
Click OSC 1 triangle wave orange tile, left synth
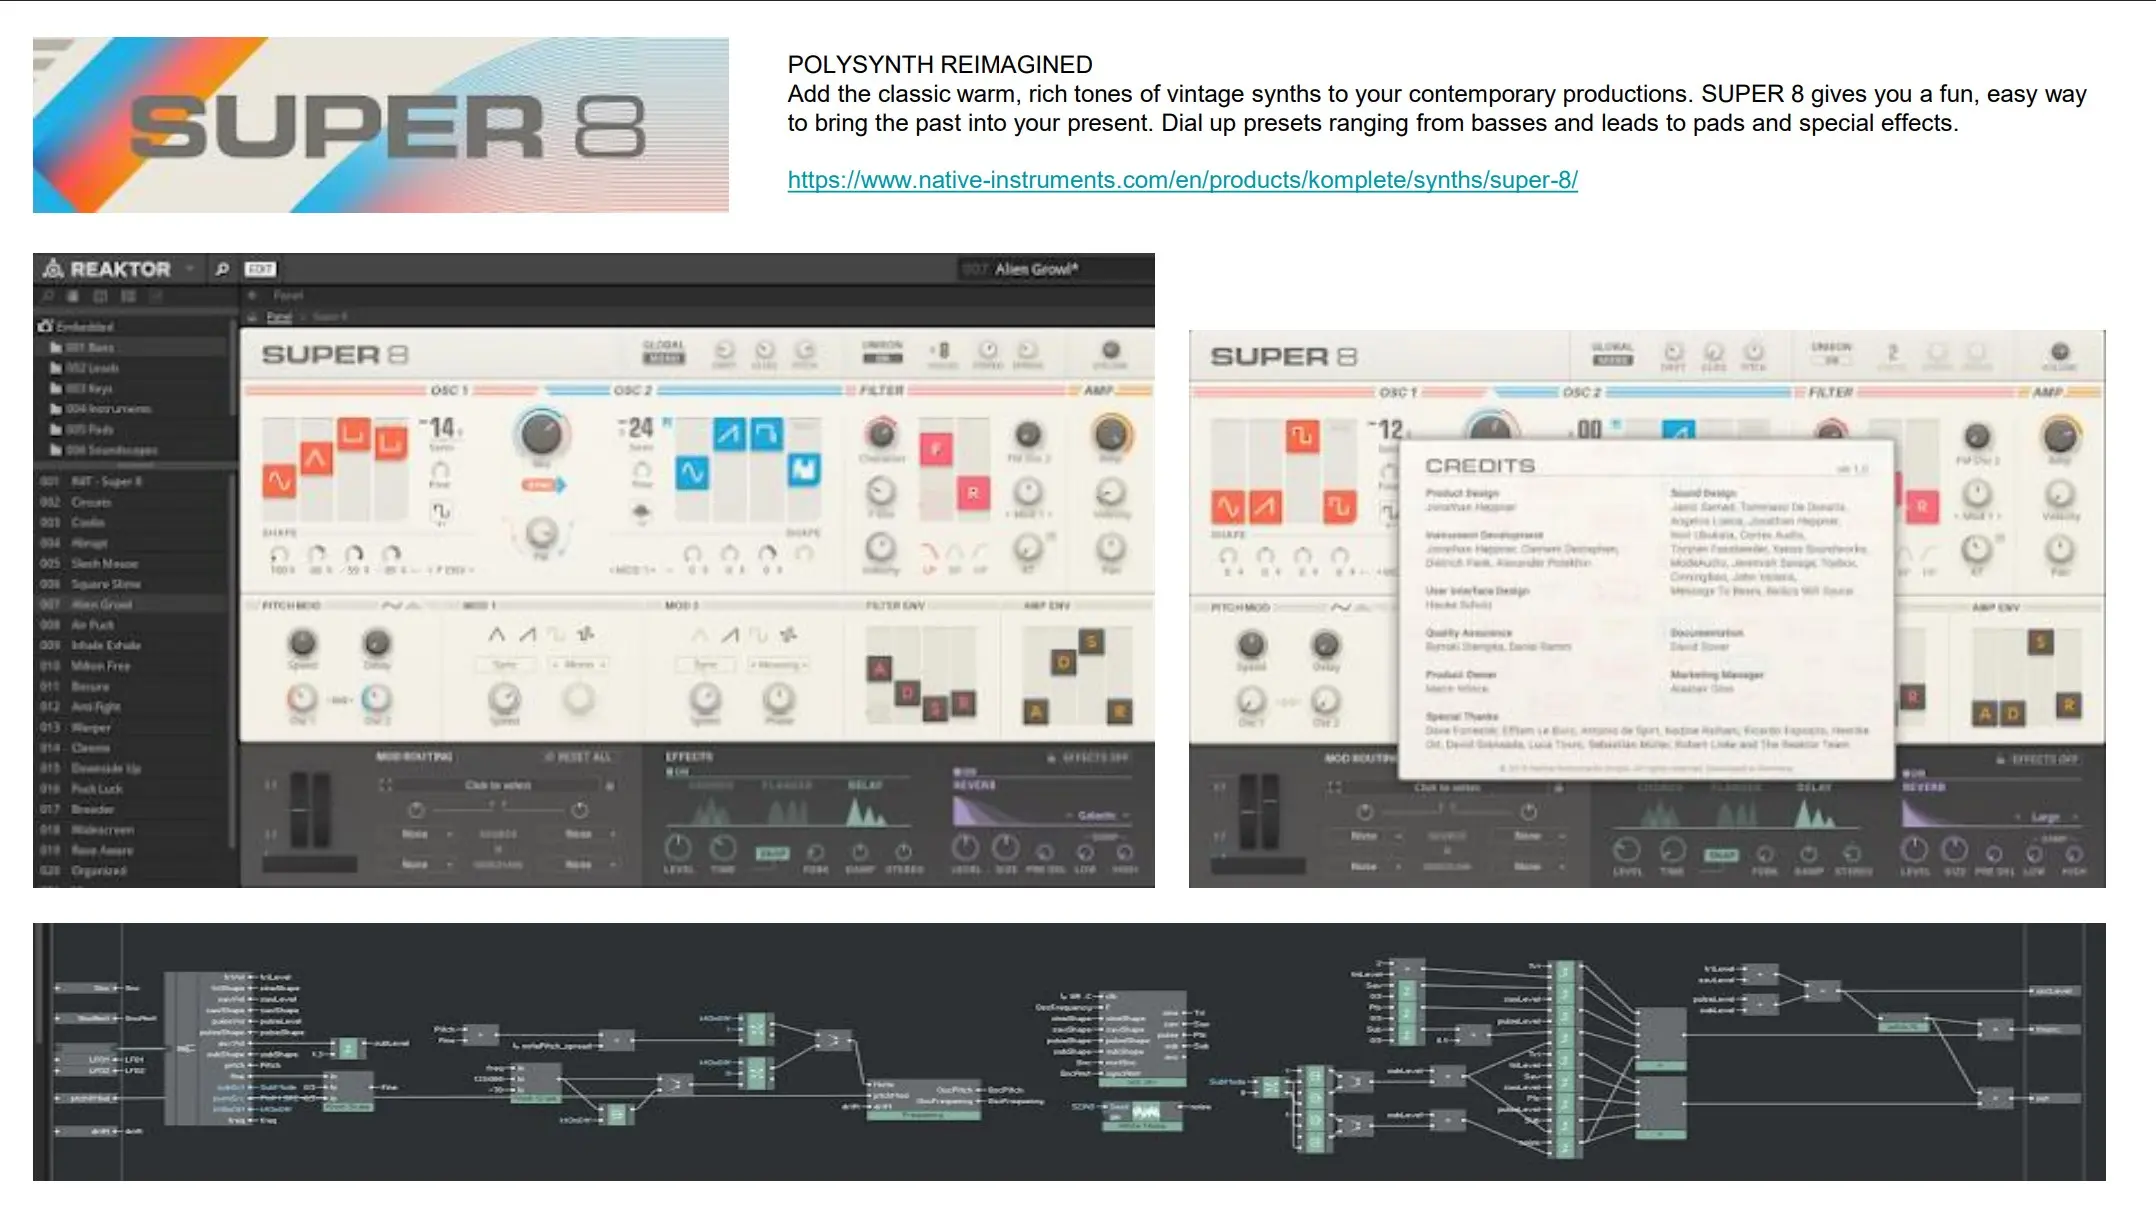point(317,459)
